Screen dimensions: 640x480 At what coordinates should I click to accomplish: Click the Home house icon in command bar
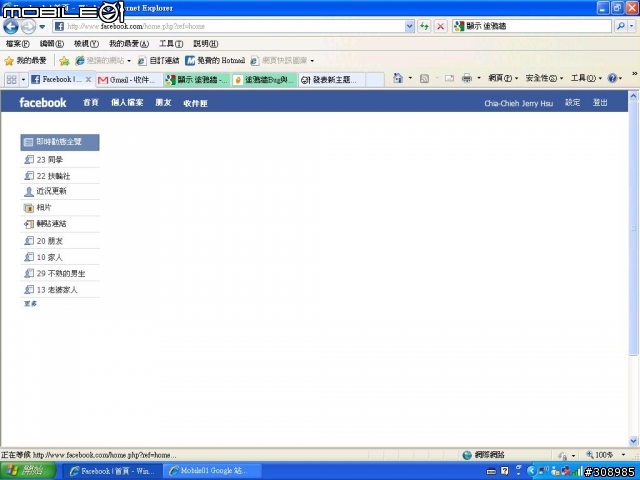[398, 78]
